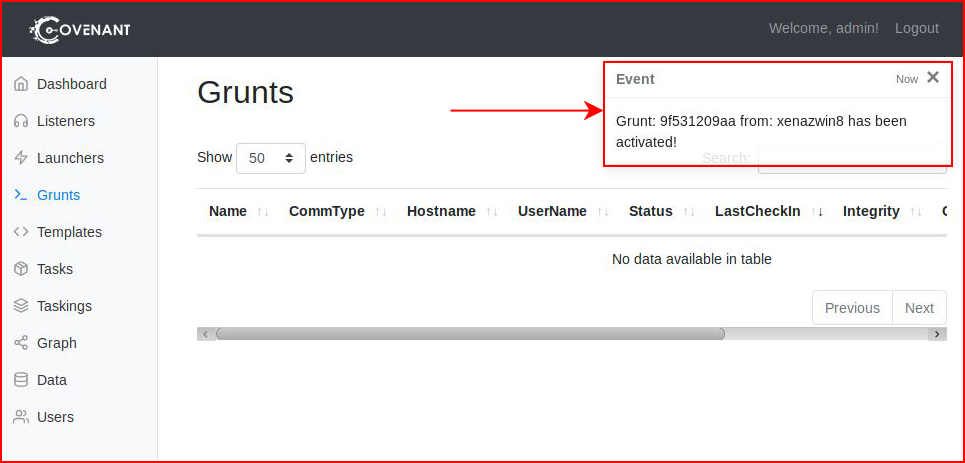
Task: Navigate to Tasks
Action: pos(55,269)
